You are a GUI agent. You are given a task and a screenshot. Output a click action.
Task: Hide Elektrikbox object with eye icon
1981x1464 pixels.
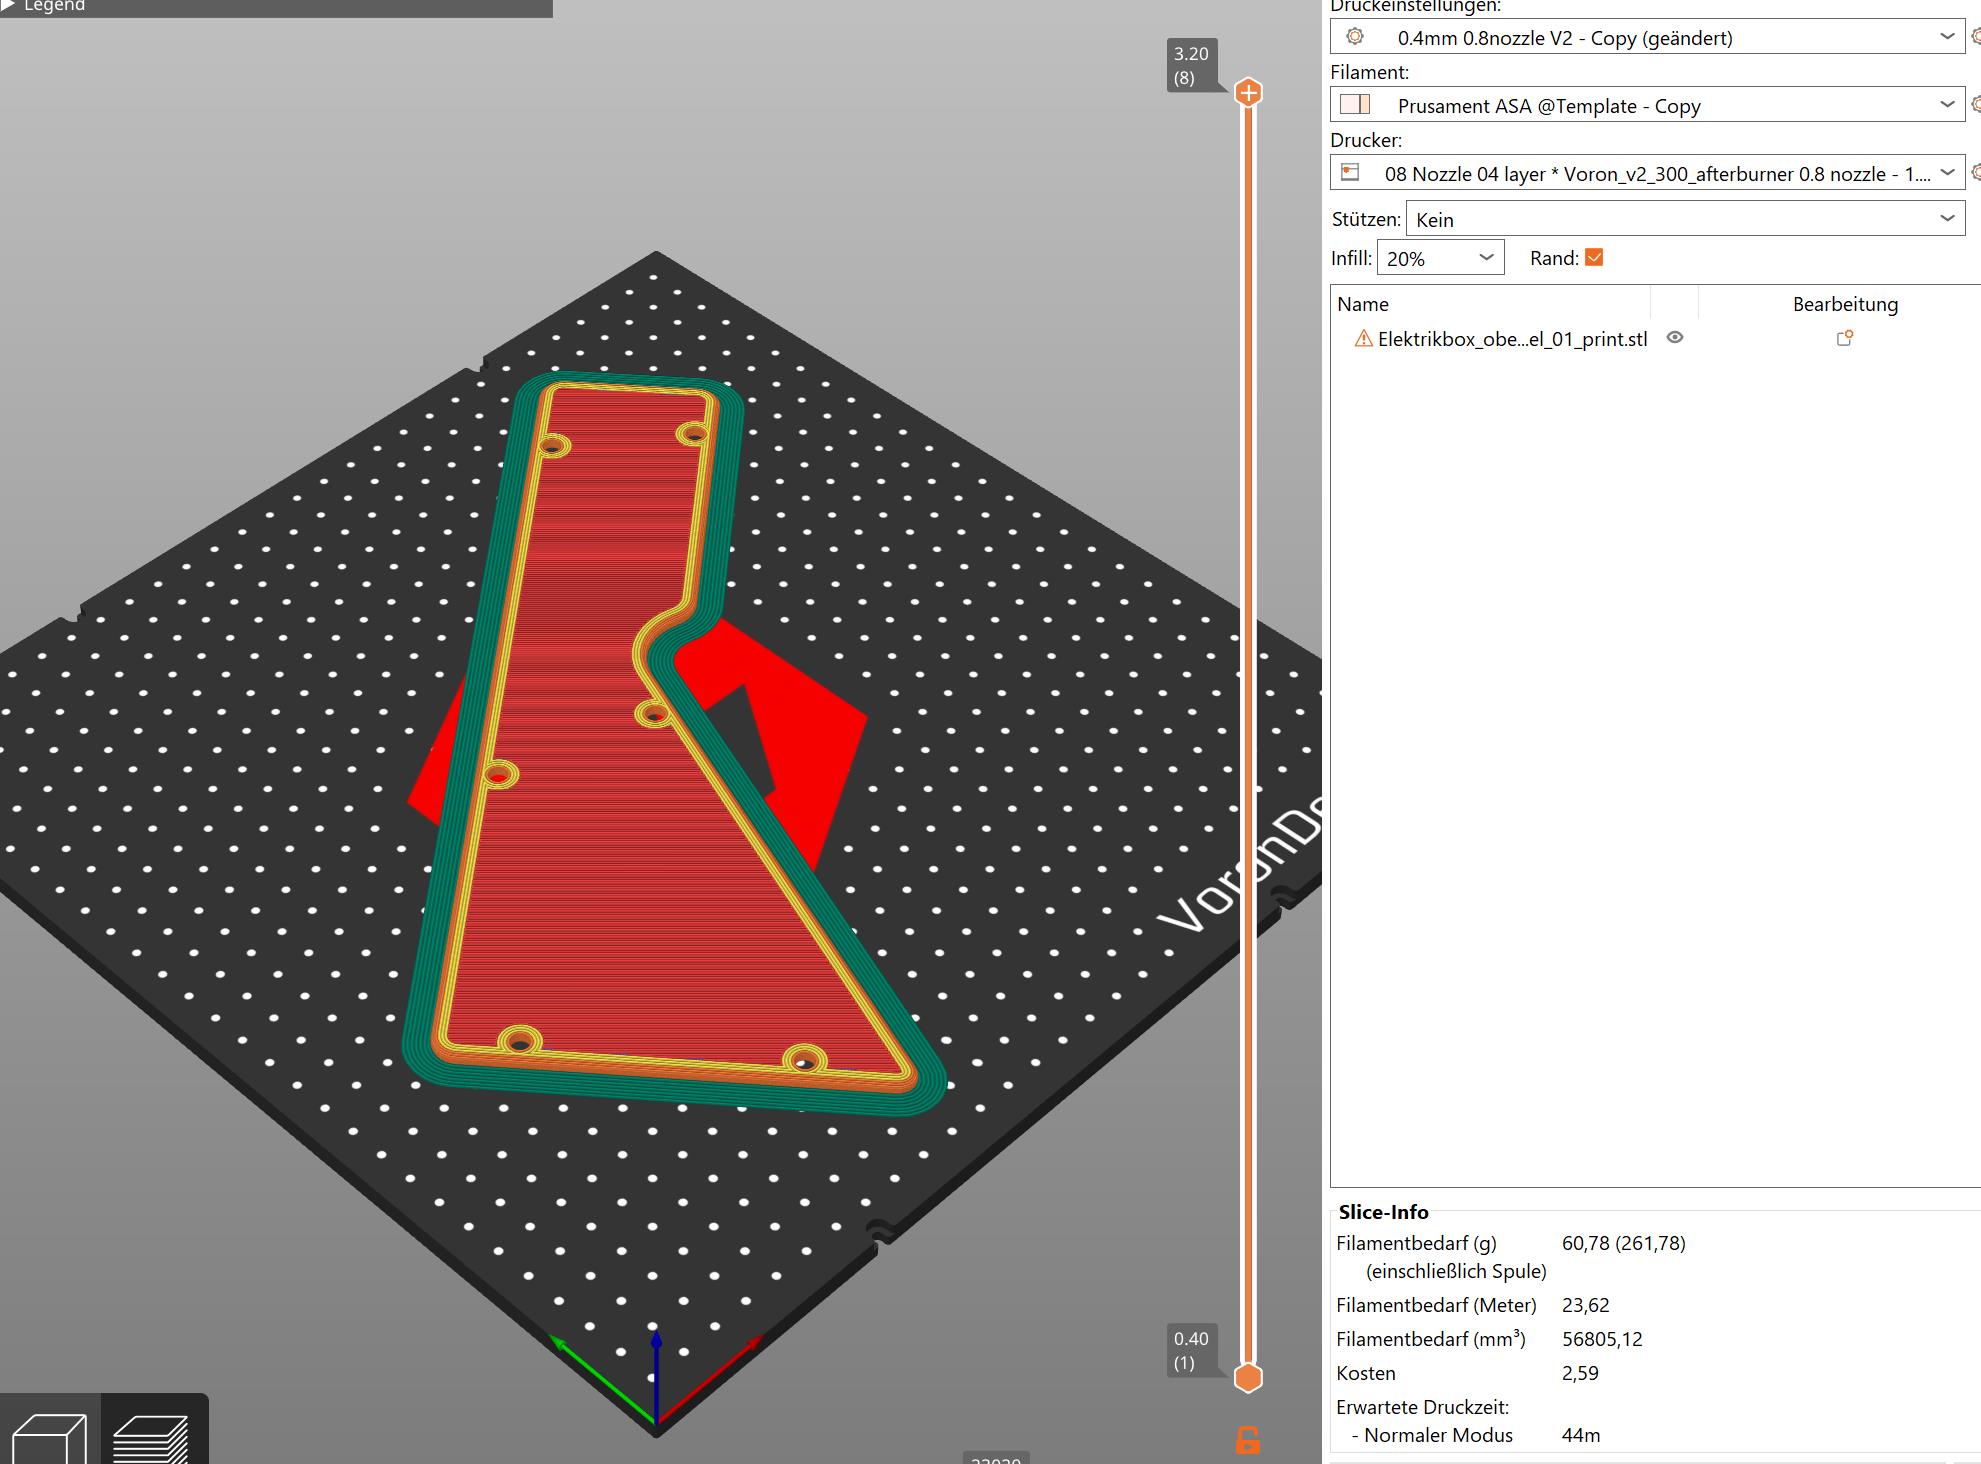pyautogui.click(x=1675, y=338)
